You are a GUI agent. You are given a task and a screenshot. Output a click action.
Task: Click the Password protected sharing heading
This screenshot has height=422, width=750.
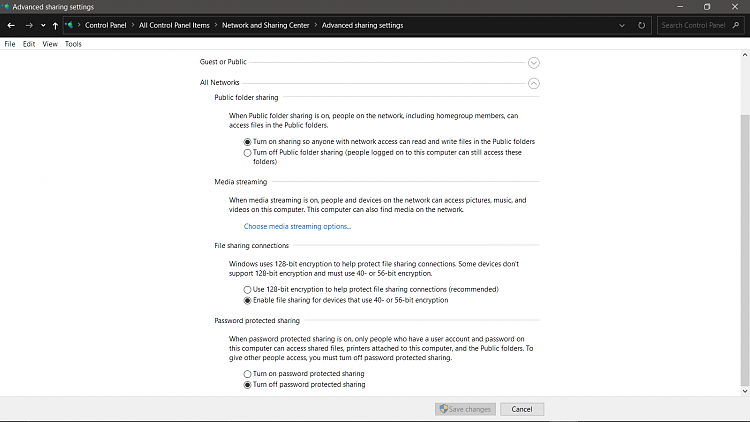tap(257, 321)
